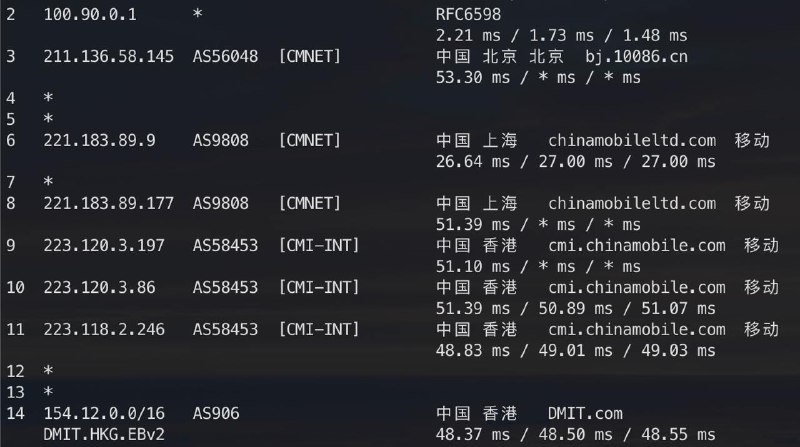
Task: Click AS58453 on the hop 11 row
Action: point(225,330)
